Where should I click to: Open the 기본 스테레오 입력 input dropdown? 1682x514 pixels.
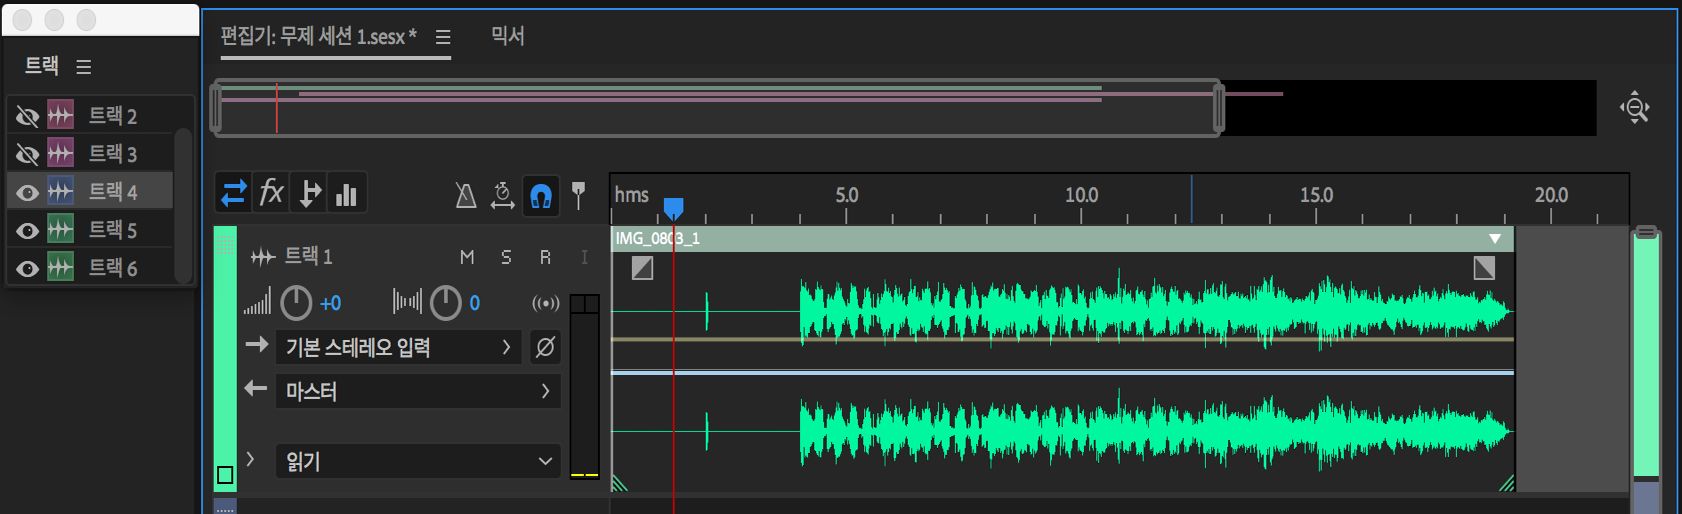pyautogui.click(x=398, y=347)
